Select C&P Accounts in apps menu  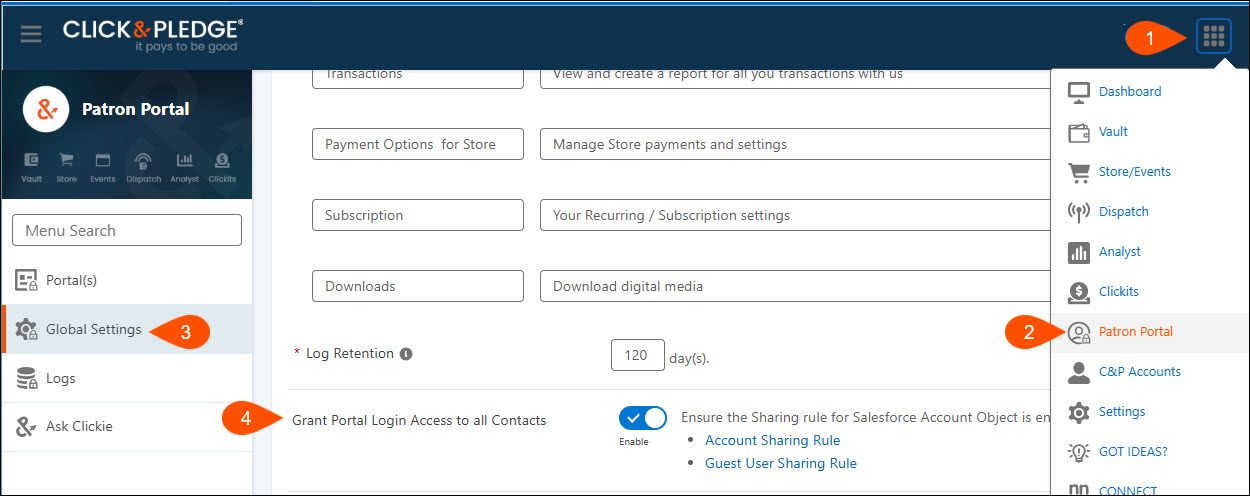(1140, 371)
